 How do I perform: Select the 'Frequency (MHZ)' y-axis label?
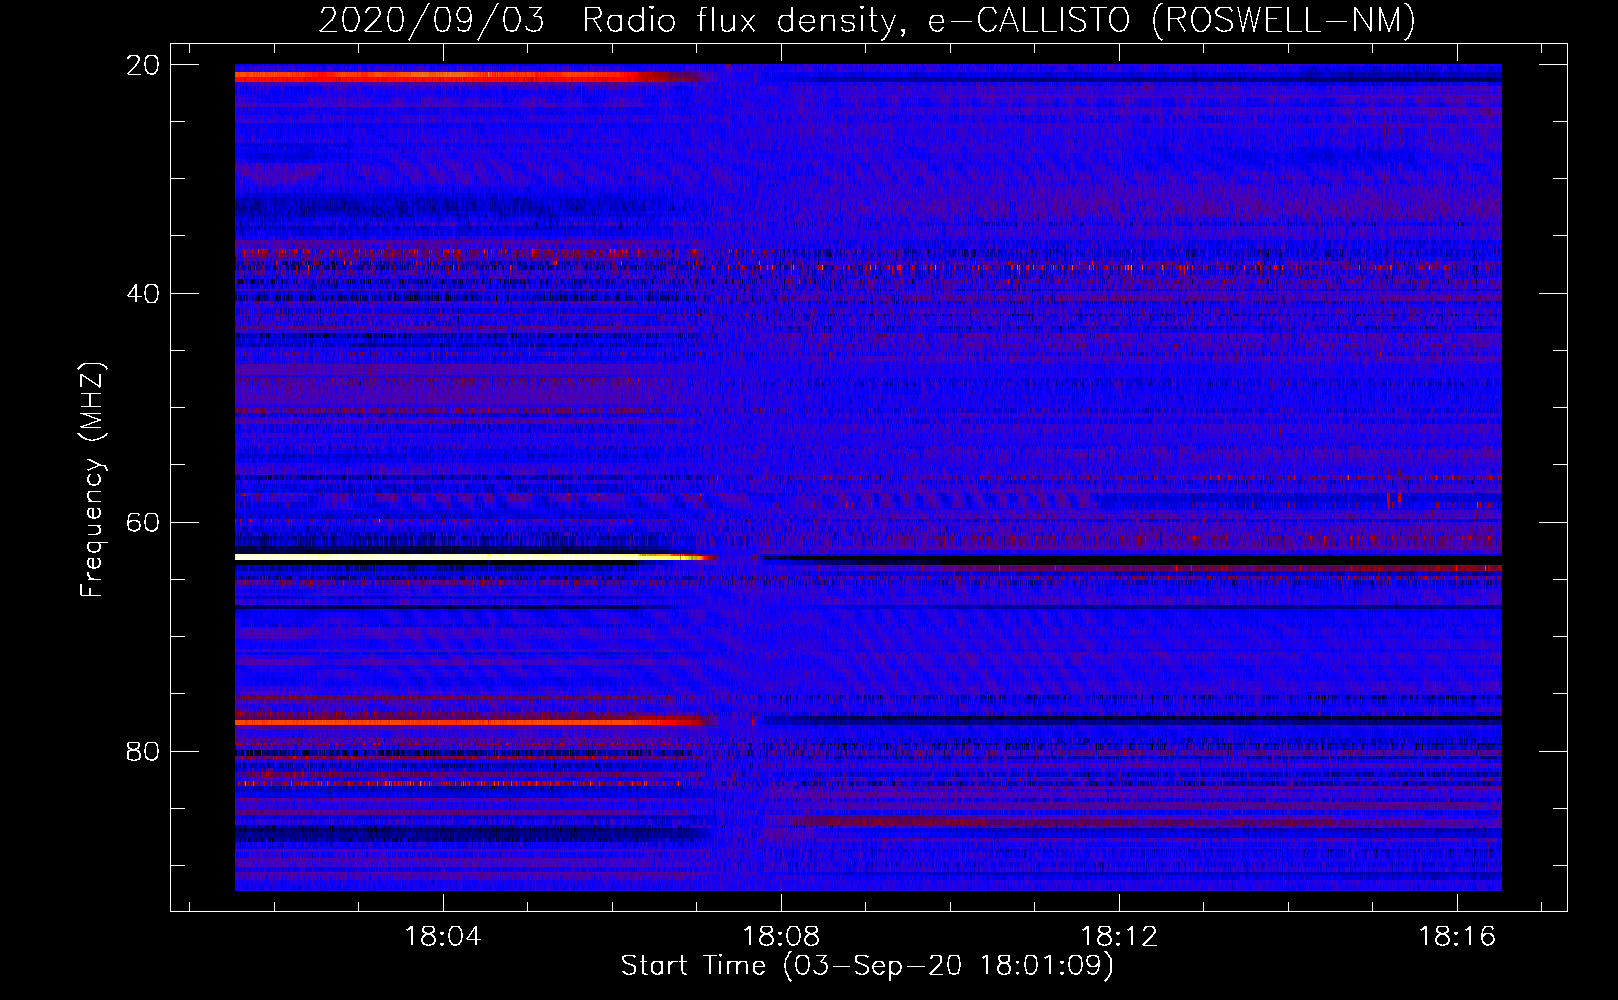[x=92, y=480]
